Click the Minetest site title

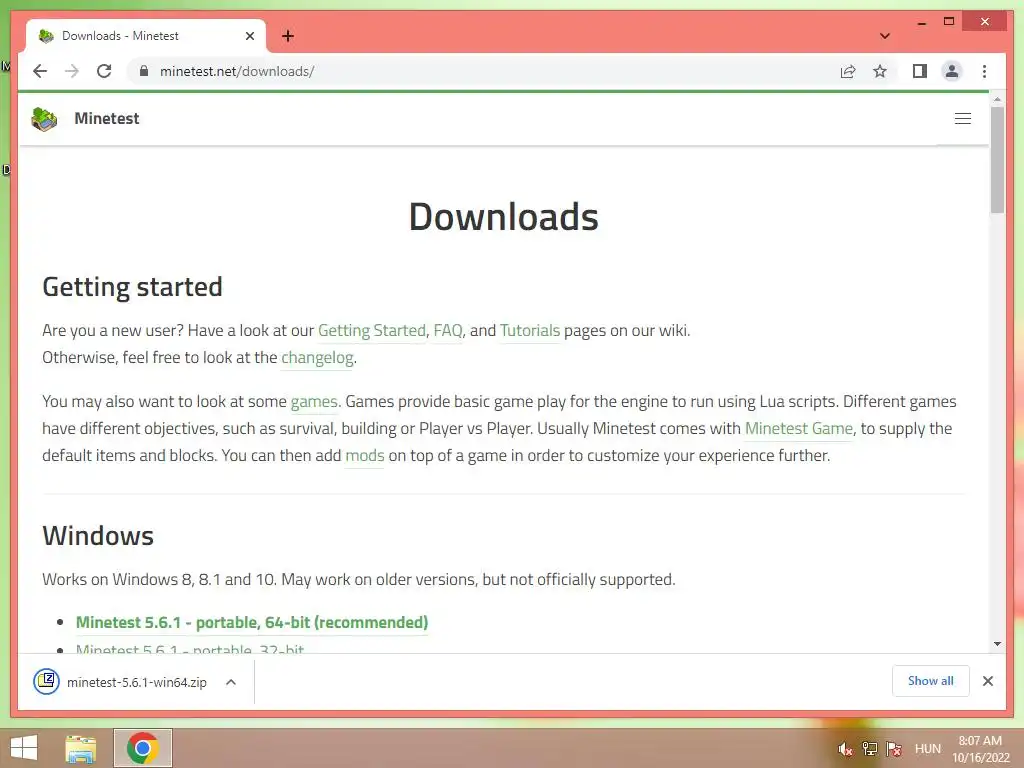pyautogui.click(x=106, y=118)
